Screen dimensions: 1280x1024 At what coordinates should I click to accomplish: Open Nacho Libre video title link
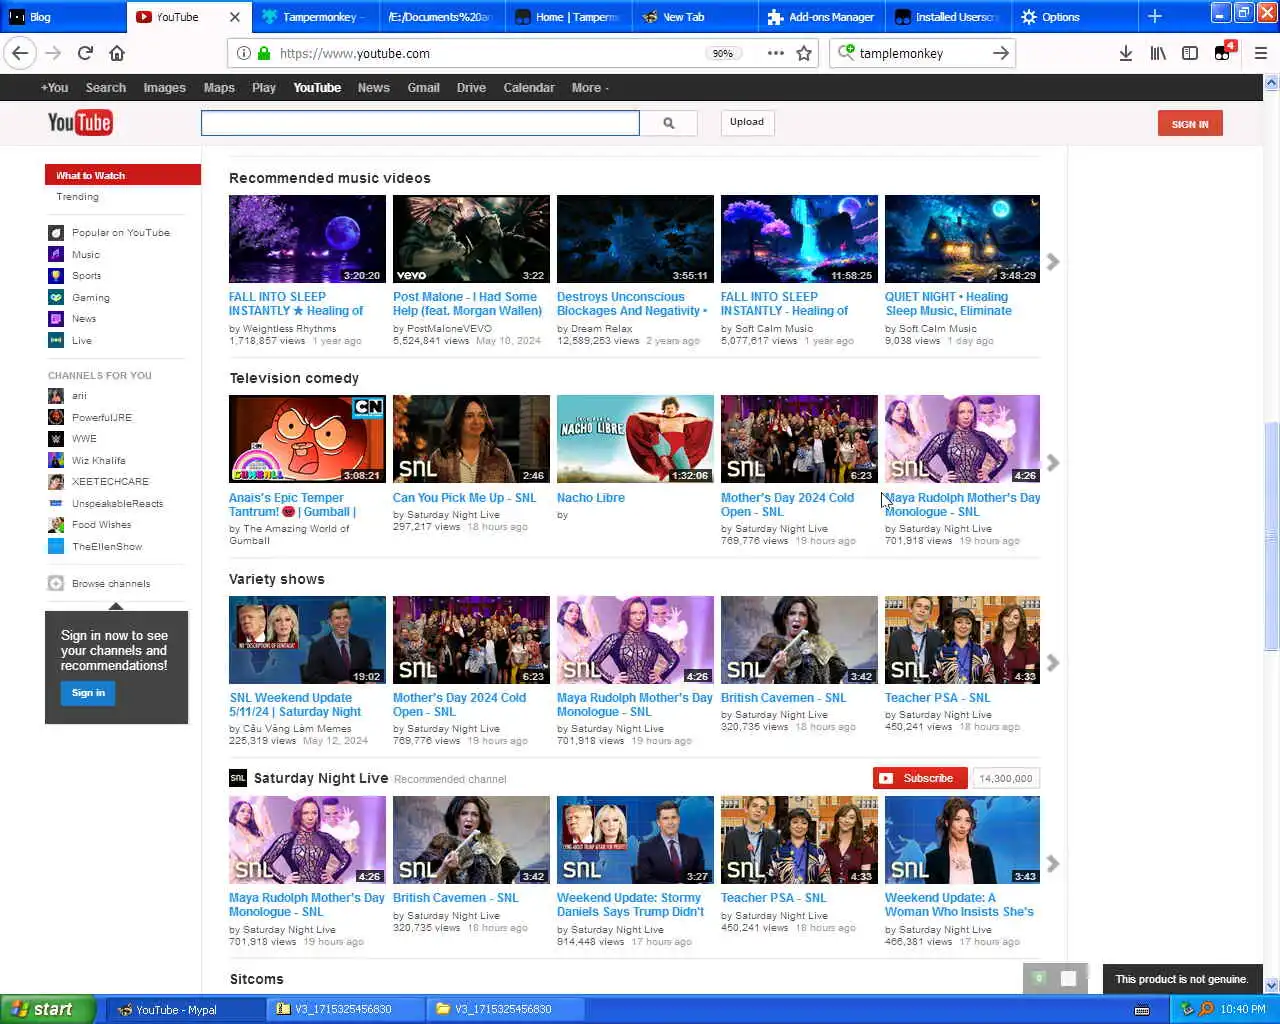591,498
